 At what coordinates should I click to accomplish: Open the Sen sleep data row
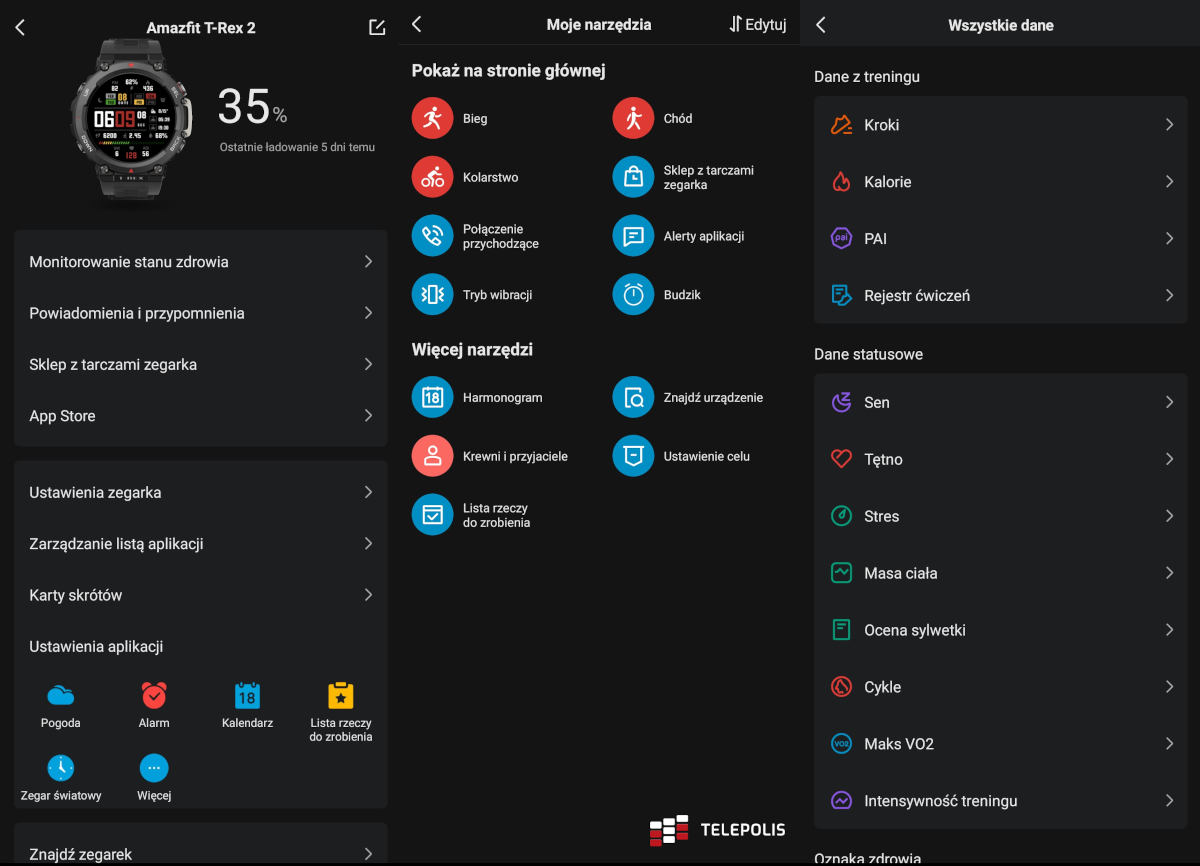[x=1000, y=403]
